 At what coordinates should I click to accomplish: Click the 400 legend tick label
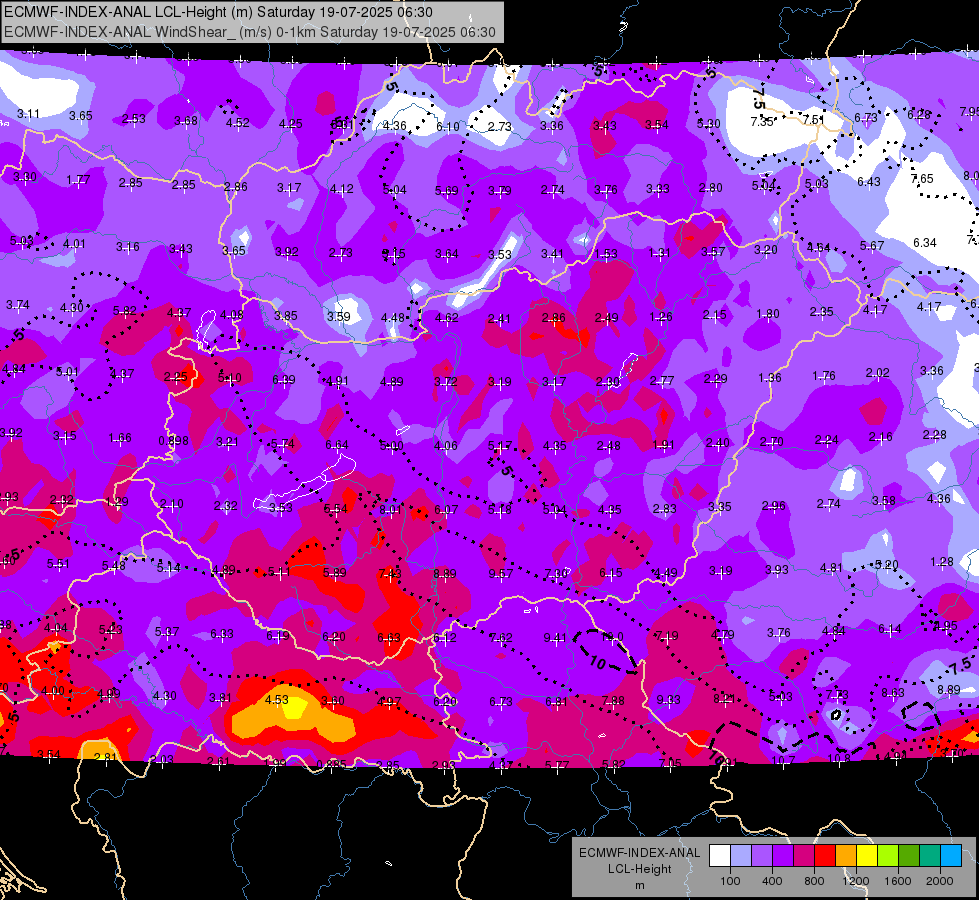(772, 881)
